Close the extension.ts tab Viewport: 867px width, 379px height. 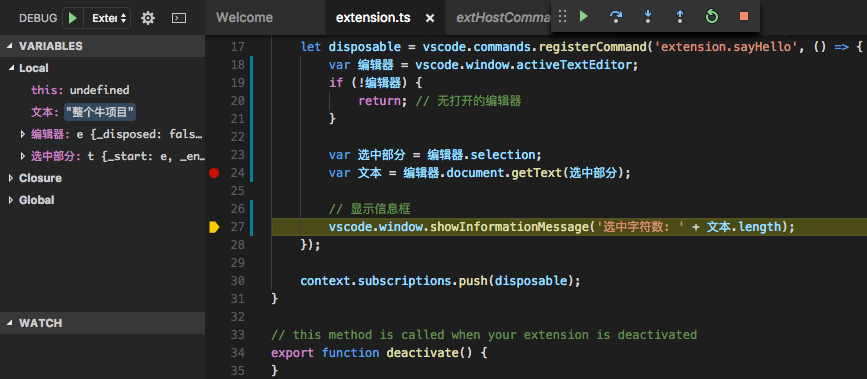430,18
